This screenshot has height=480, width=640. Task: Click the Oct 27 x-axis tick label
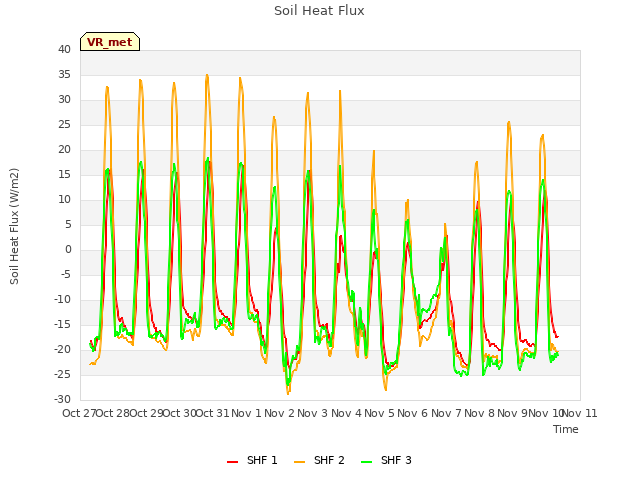click(79, 413)
